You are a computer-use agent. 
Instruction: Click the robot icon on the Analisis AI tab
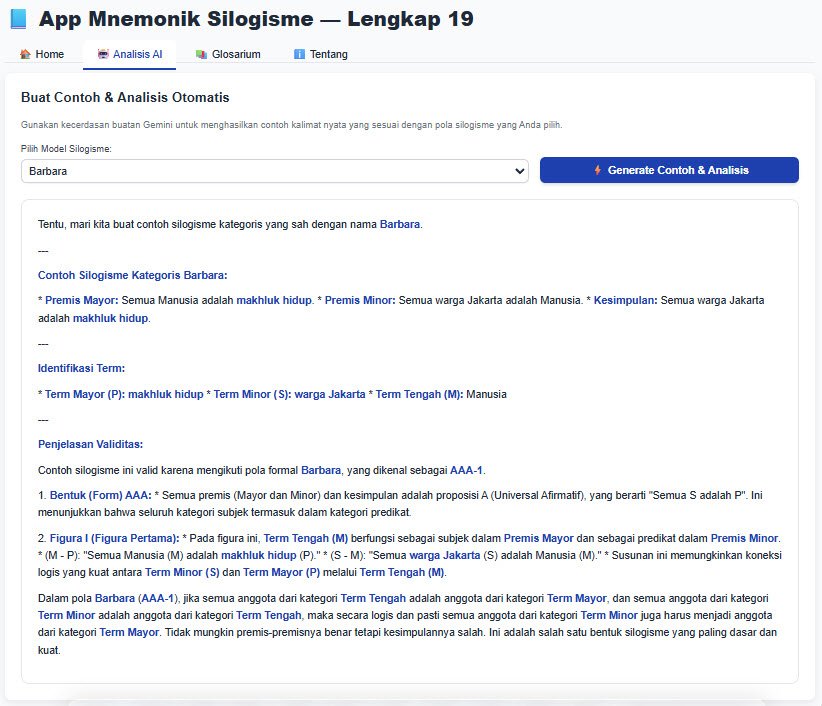pos(103,54)
